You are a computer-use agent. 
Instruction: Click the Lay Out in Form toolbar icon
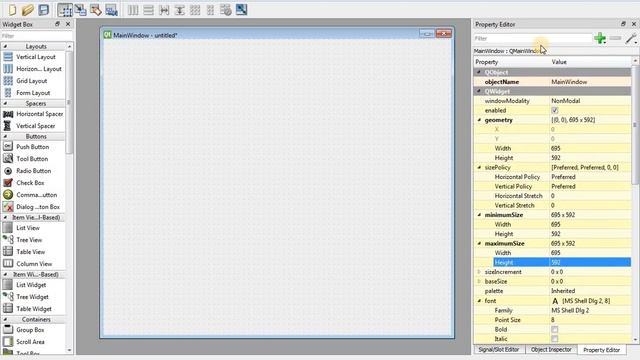[x=211, y=9]
